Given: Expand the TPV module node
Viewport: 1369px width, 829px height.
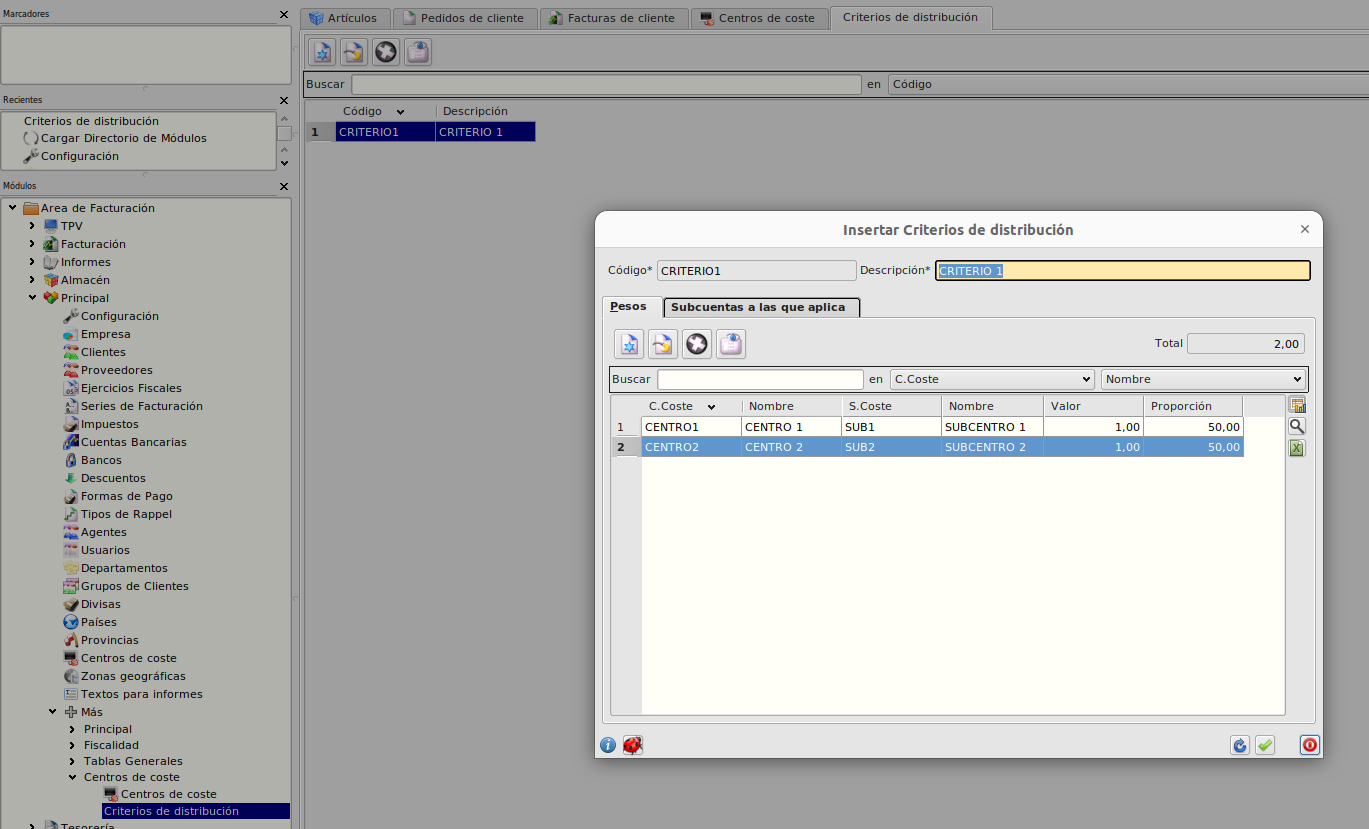Looking at the screenshot, I should [32, 226].
